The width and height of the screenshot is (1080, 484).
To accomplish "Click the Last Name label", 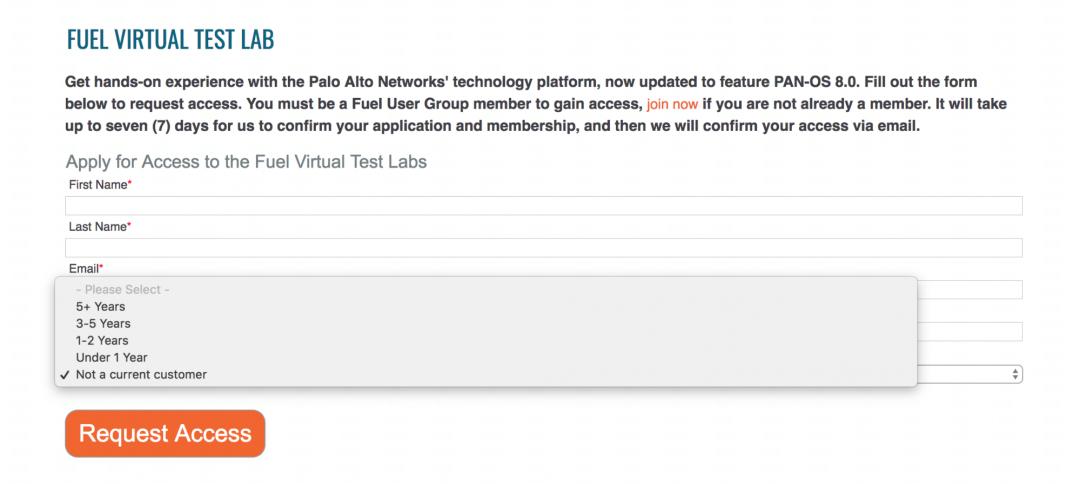I will [x=98, y=227].
